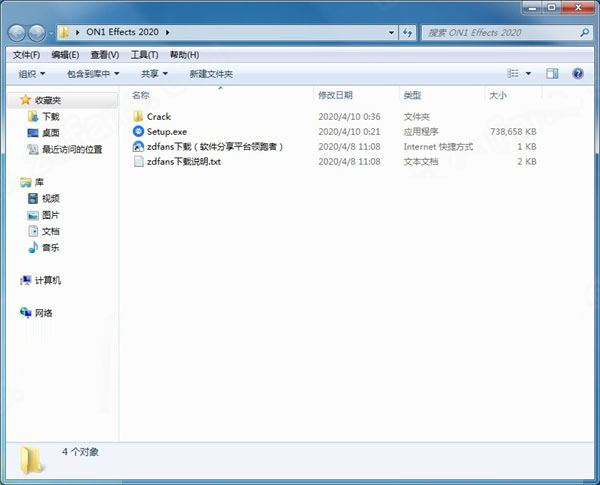Click the 文档 document icon

click(x=33, y=231)
